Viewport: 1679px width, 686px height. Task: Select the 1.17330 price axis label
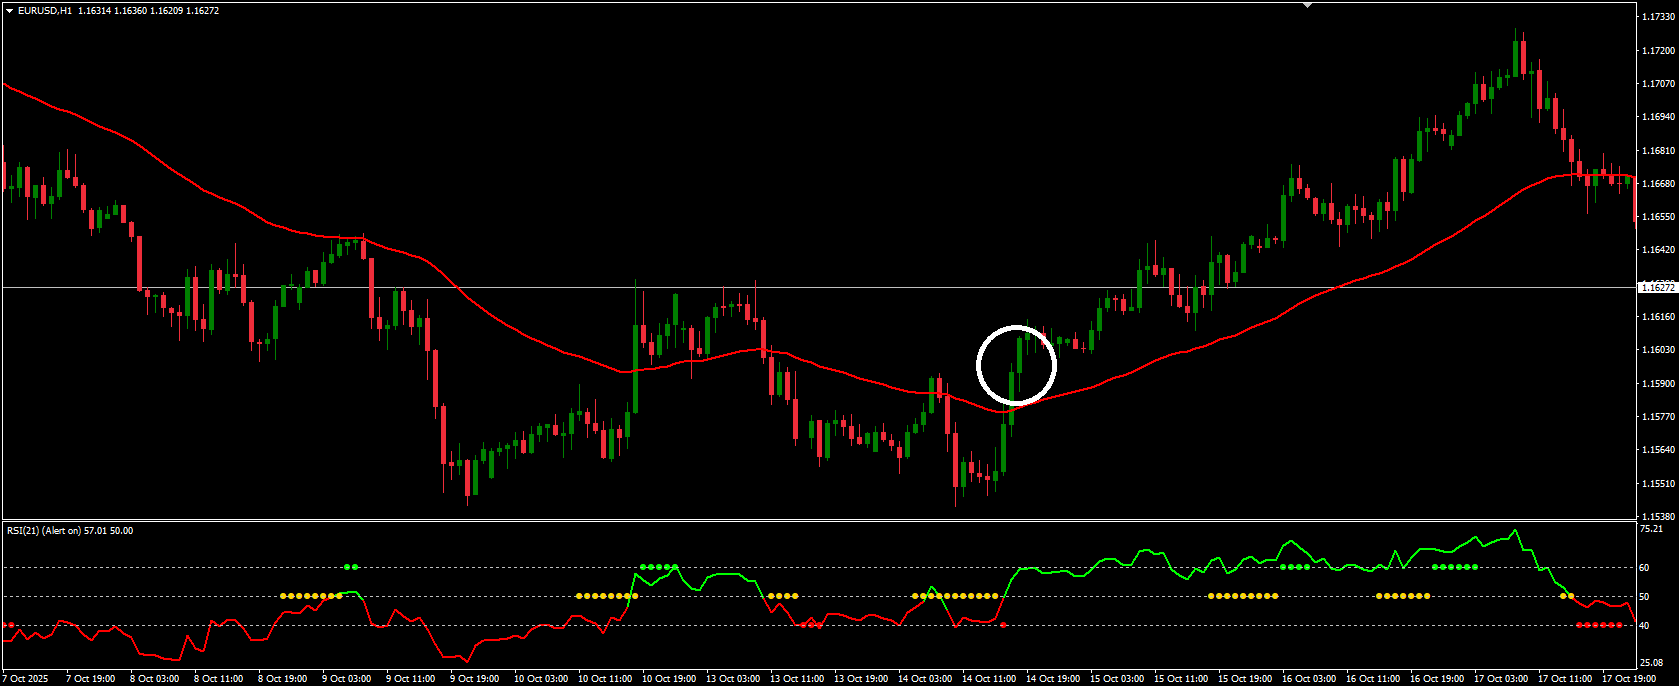coord(1658,17)
